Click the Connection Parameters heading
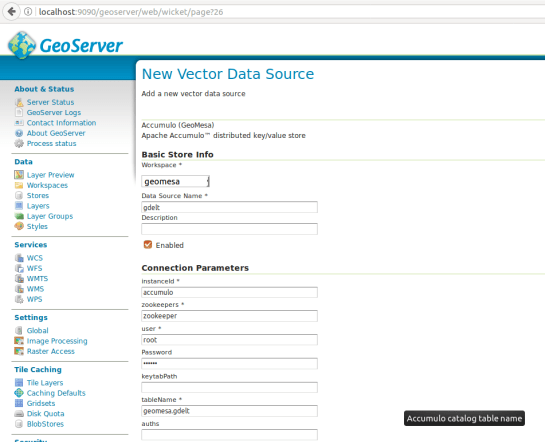This screenshot has height=442, width=545. coord(195,268)
